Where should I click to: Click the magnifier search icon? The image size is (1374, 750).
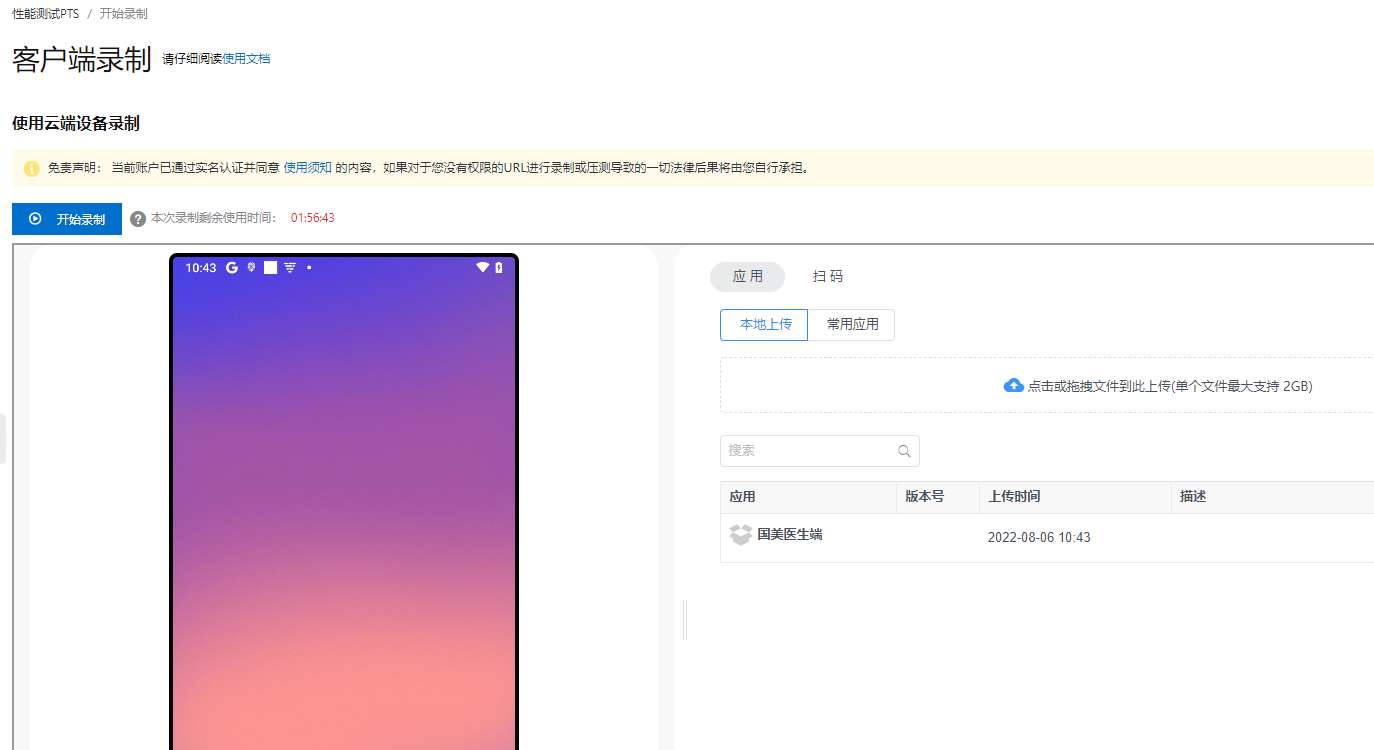(904, 451)
